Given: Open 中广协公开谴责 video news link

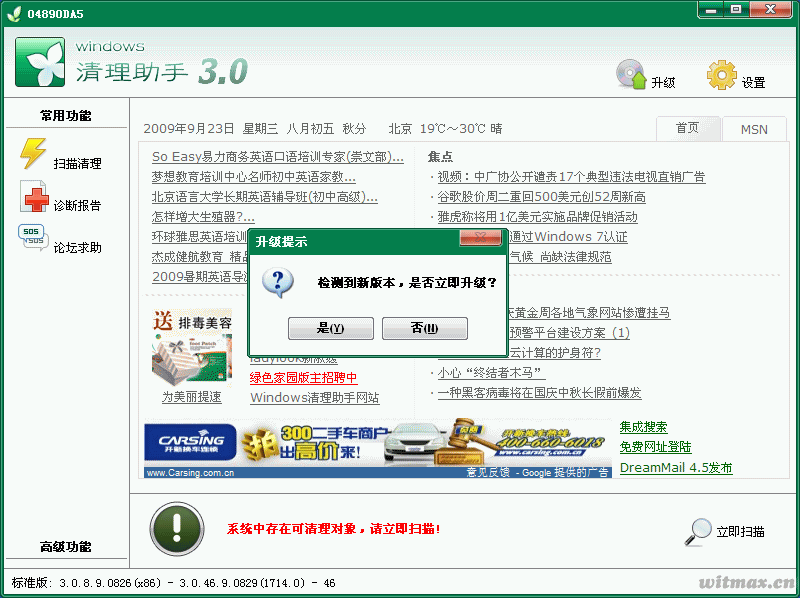Looking at the screenshot, I should coord(571,177).
